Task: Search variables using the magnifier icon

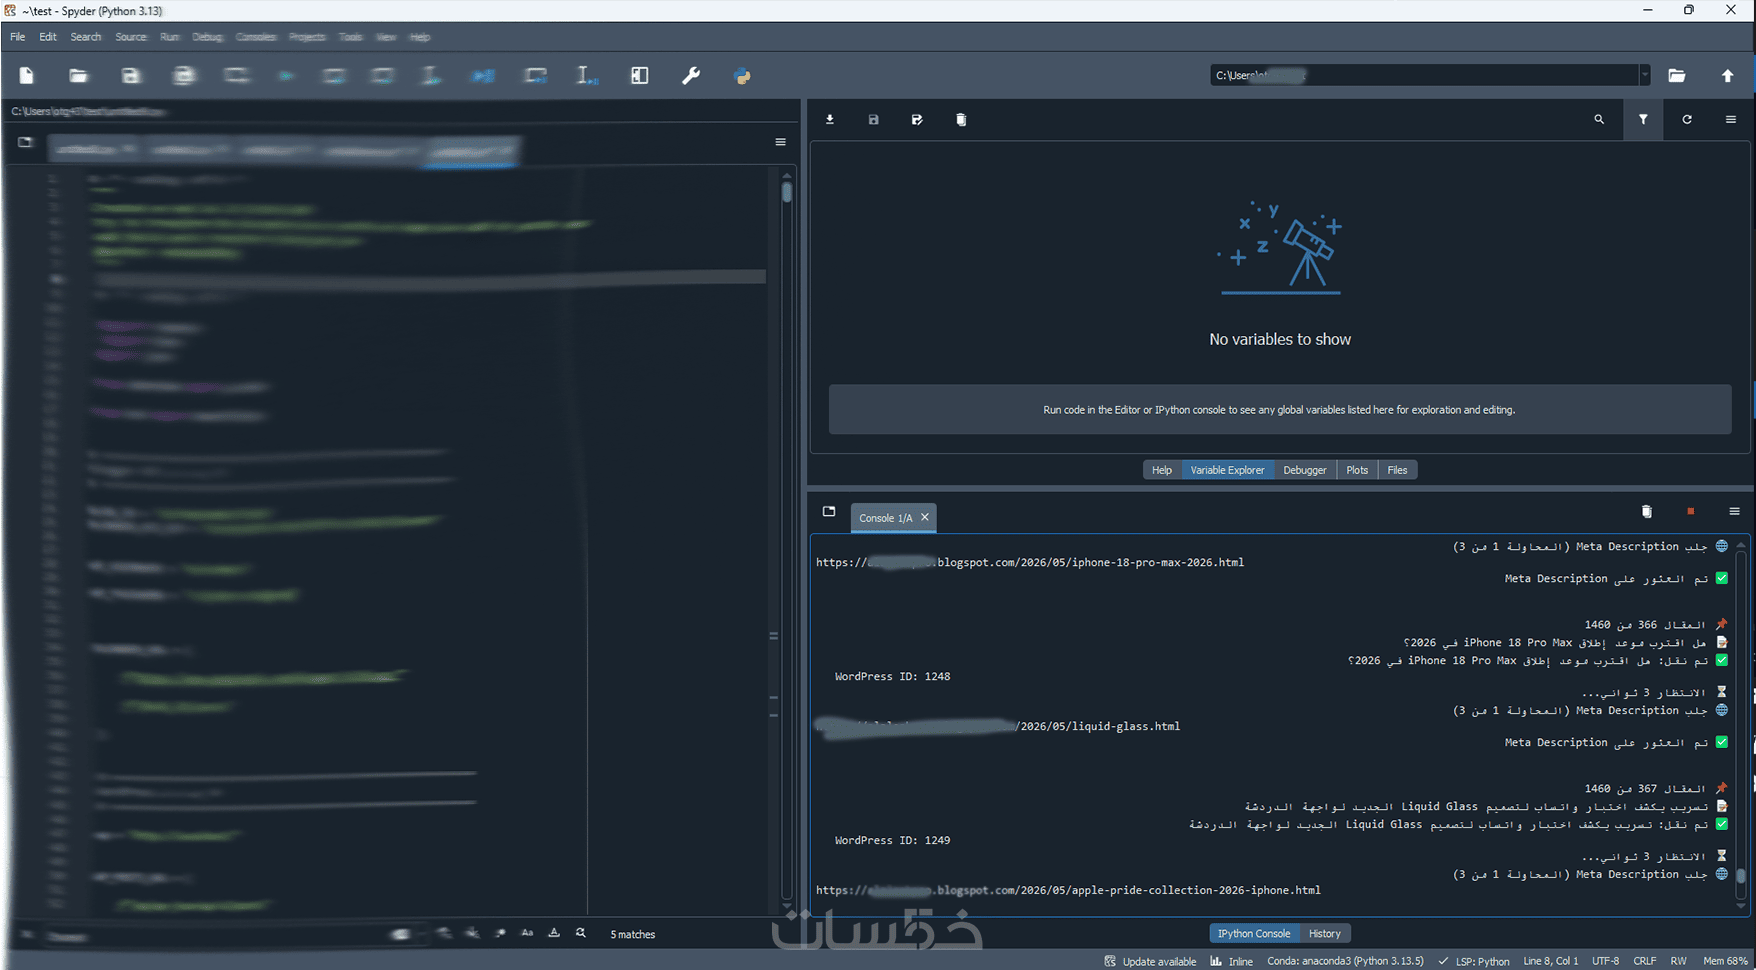Action: click(1599, 119)
